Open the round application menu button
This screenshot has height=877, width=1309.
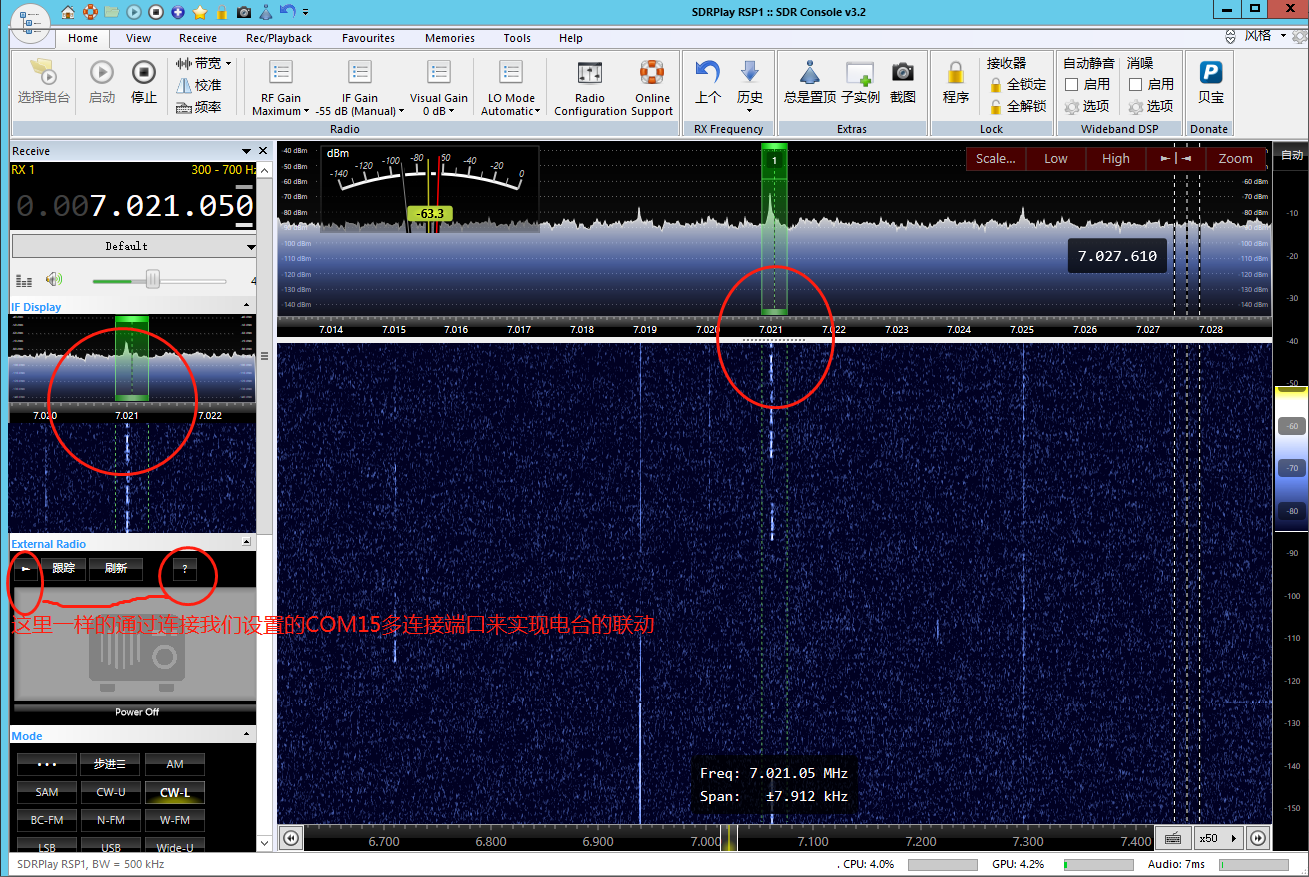31,22
